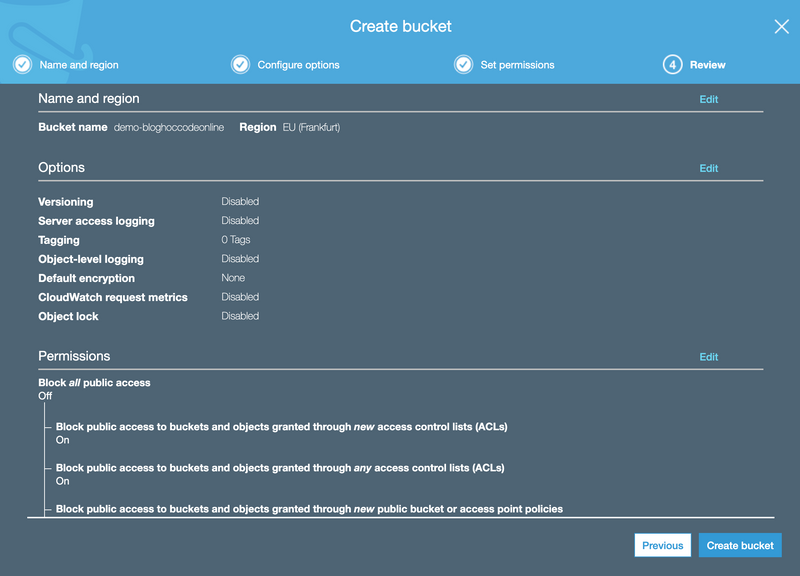Edit the Name and region section
The height and width of the screenshot is (576, 800).
coord(708,99)
